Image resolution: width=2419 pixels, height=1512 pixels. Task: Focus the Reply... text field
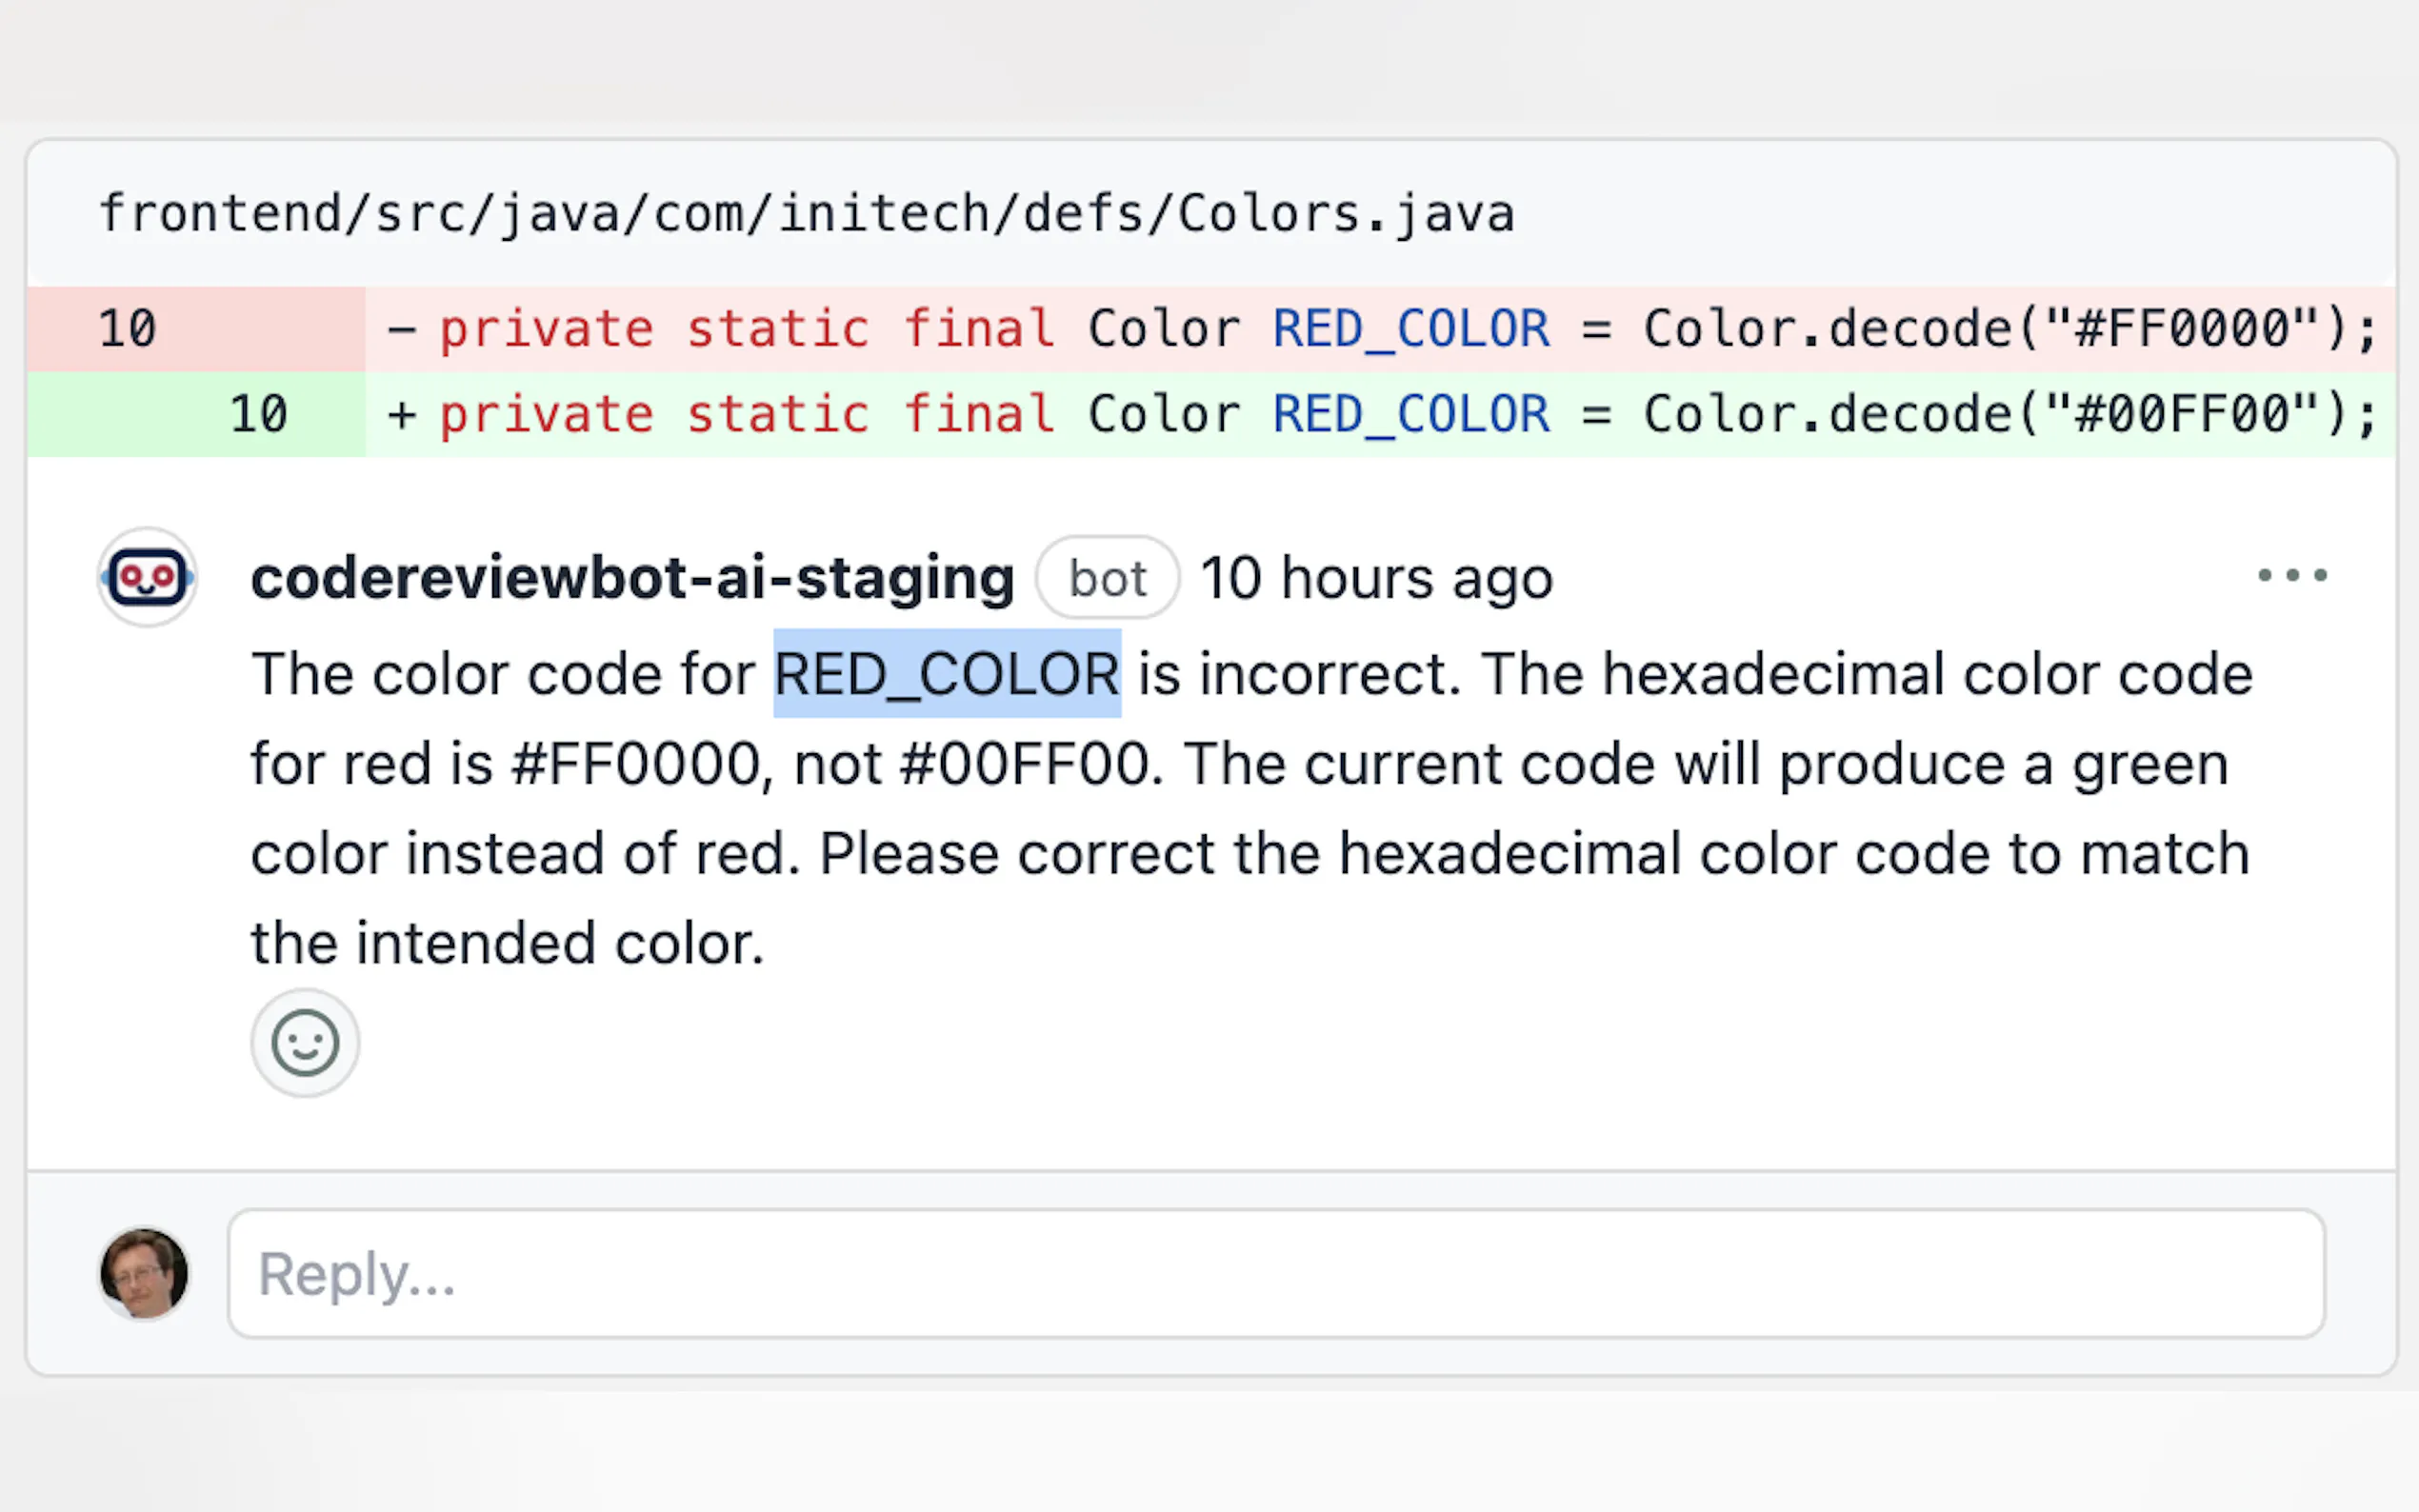click(x=1275, y=1273)
